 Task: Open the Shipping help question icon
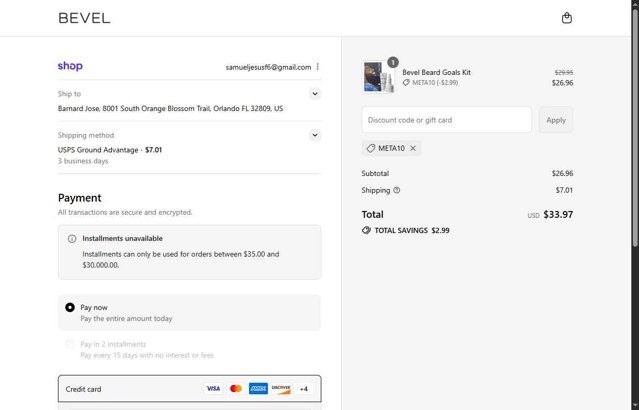click(x=397, y=190)
